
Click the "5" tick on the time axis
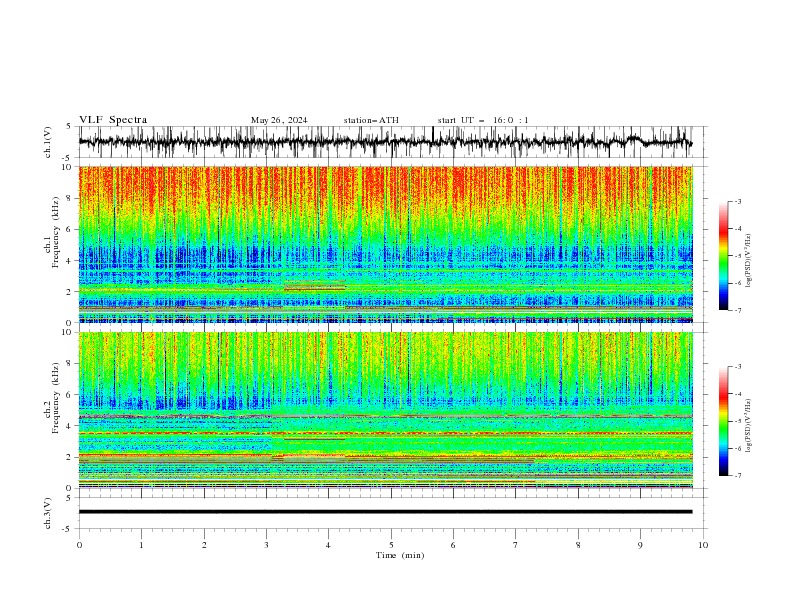pos(391,545)
